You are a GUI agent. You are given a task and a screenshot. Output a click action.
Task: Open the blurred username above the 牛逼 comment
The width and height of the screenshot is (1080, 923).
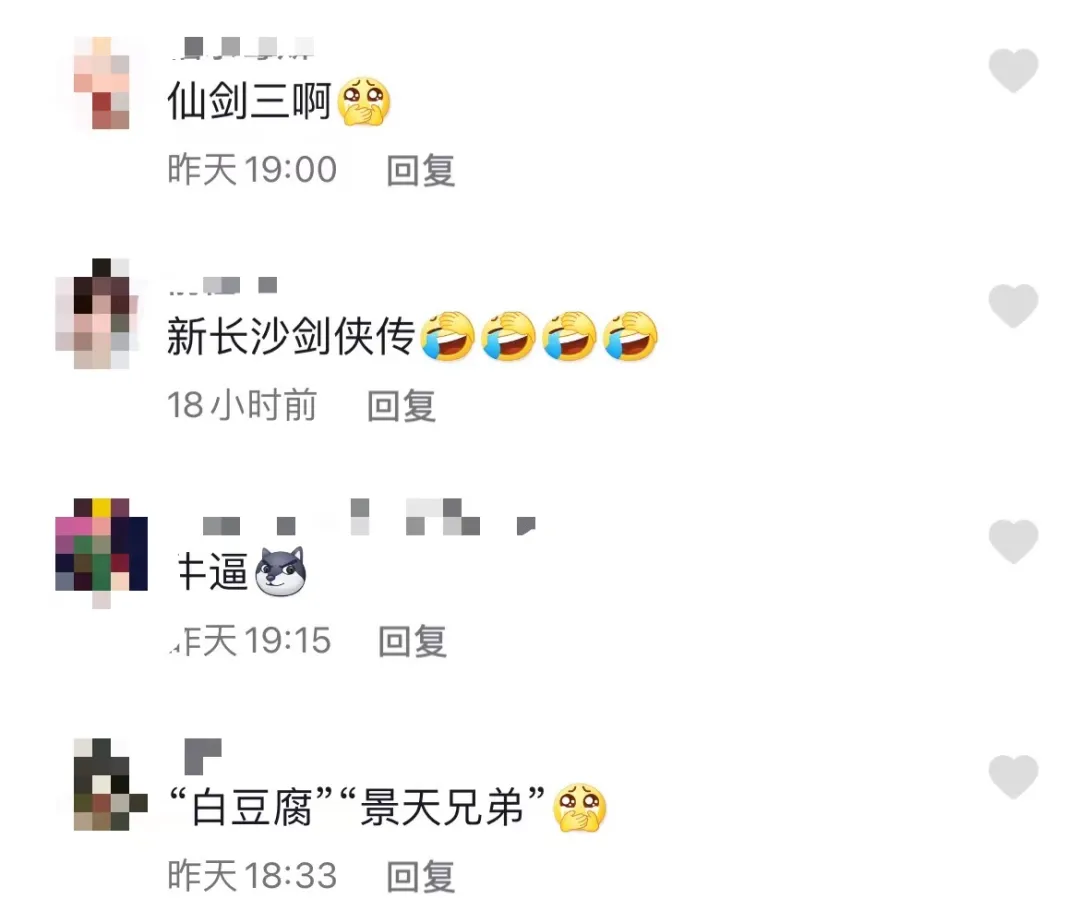click(368, 518)
